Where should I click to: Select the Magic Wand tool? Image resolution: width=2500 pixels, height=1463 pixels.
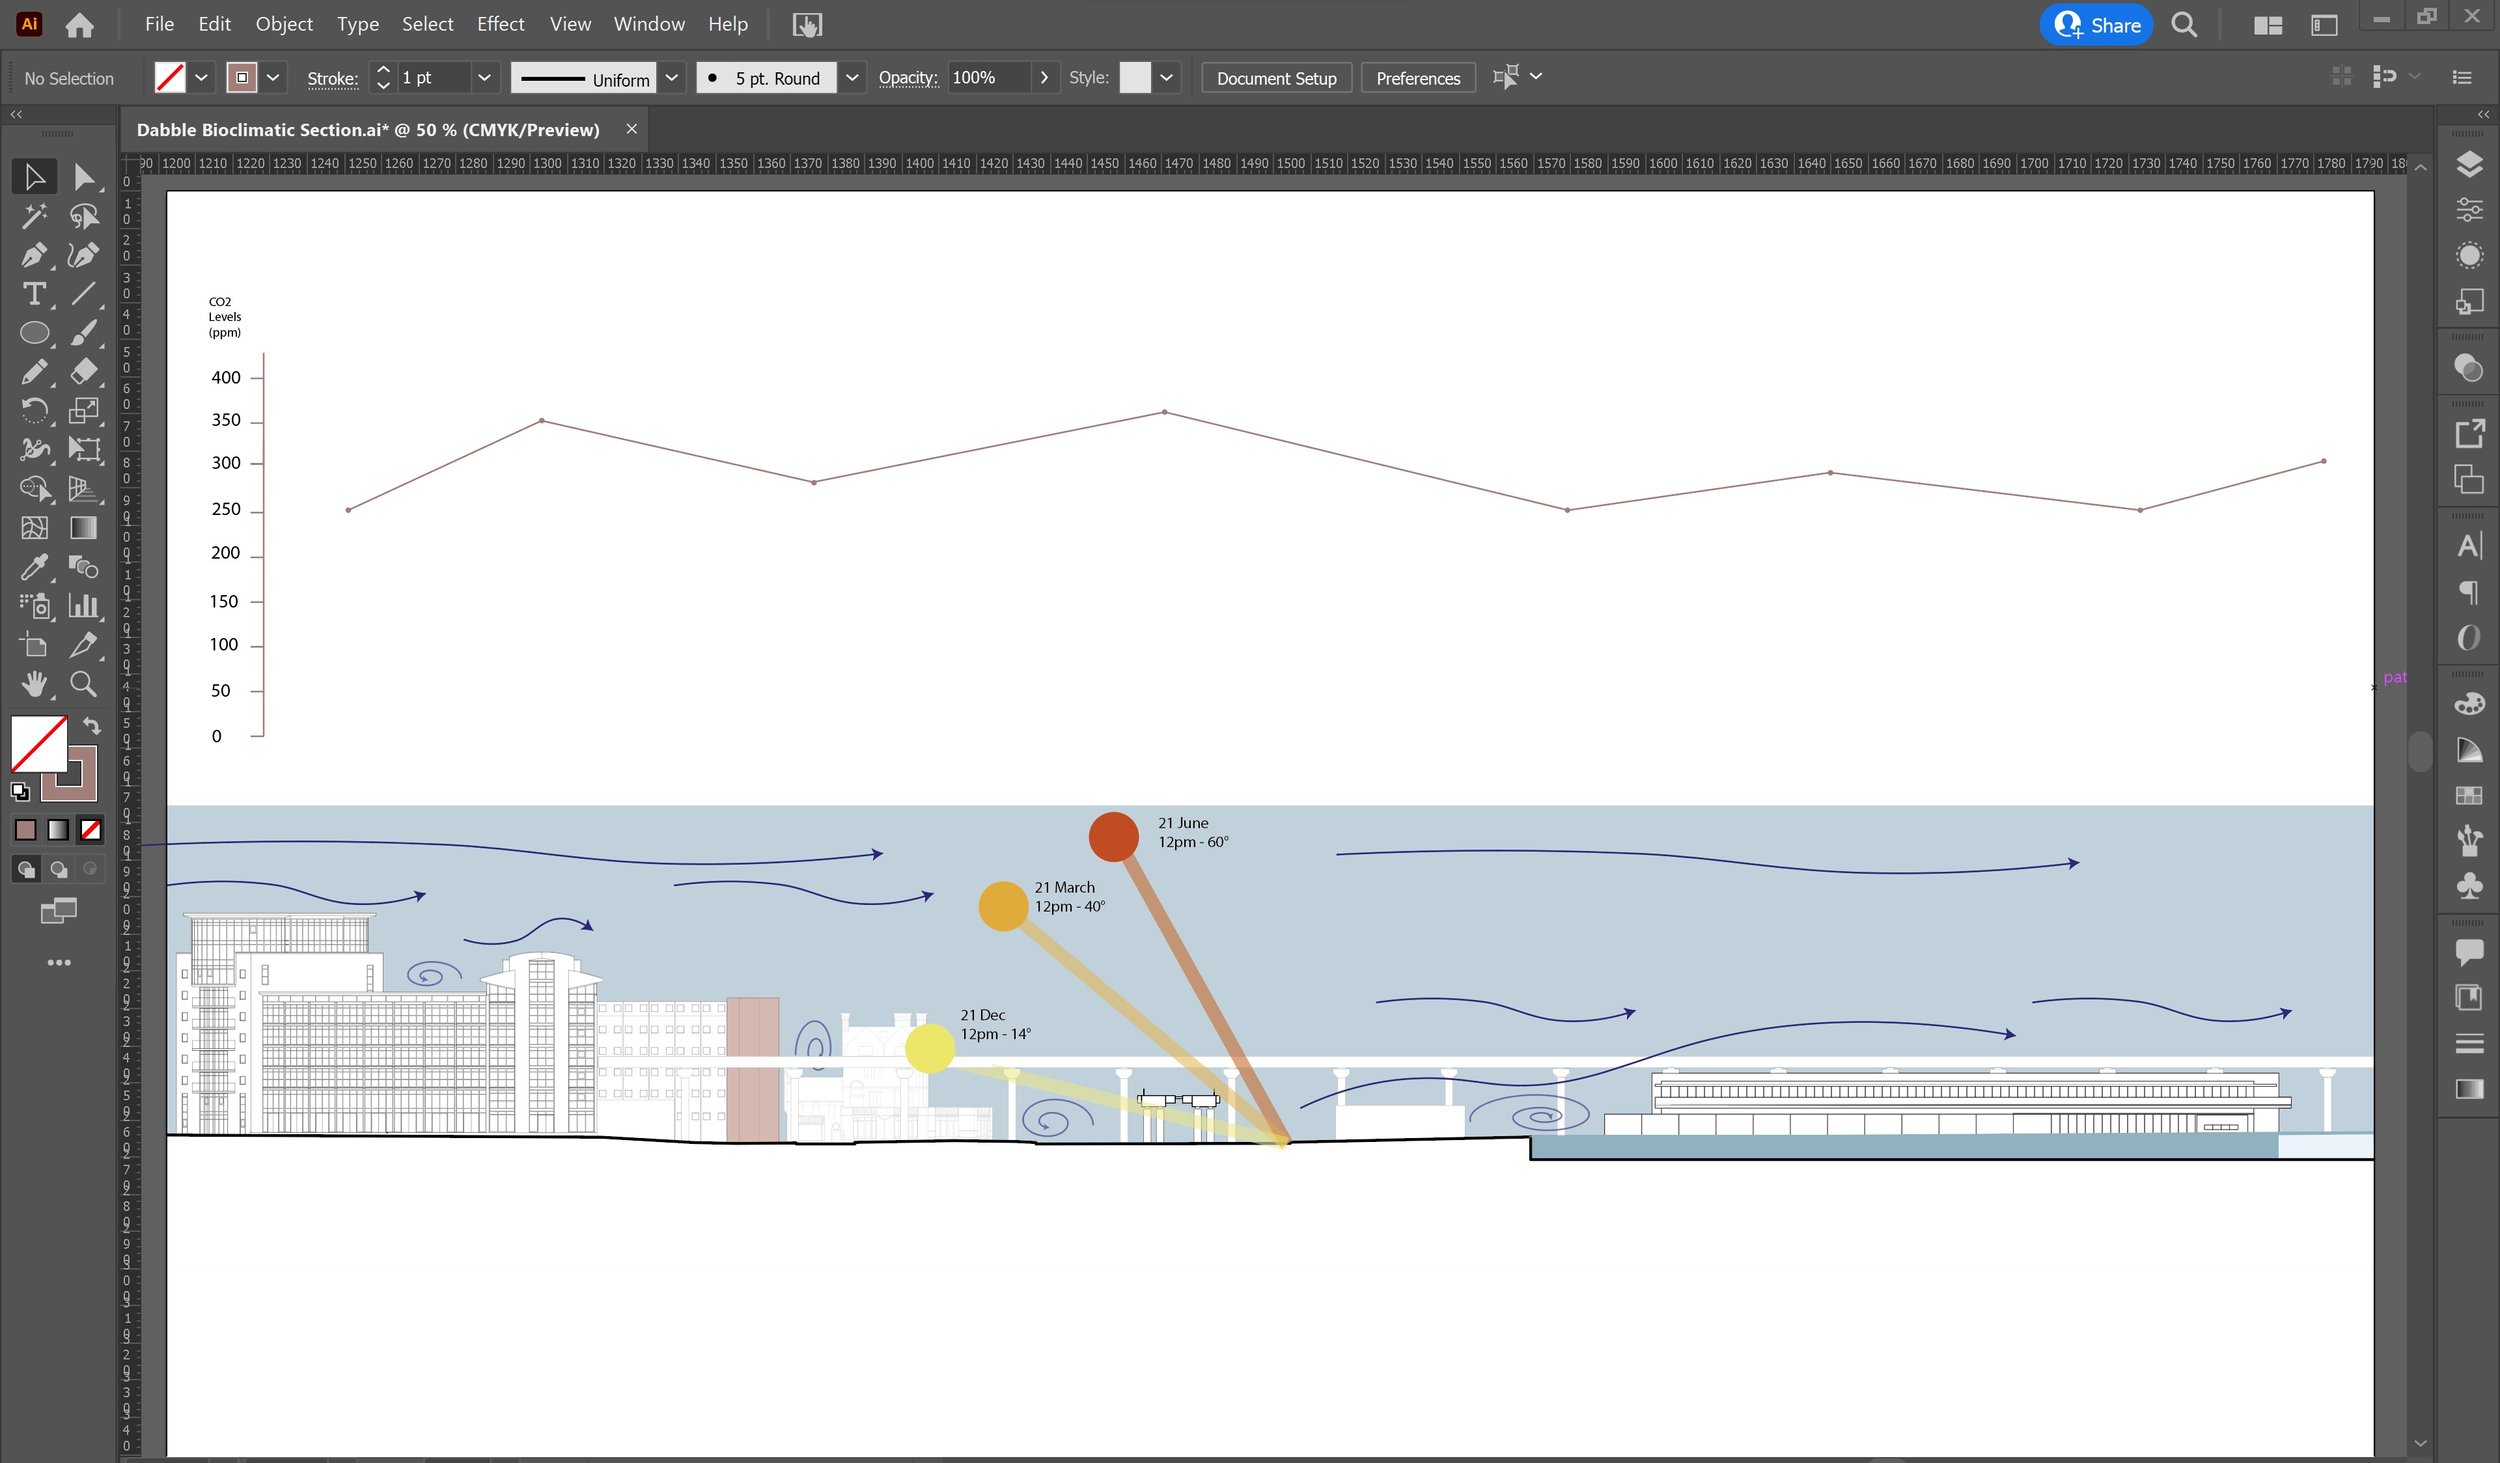click(34, 216)
